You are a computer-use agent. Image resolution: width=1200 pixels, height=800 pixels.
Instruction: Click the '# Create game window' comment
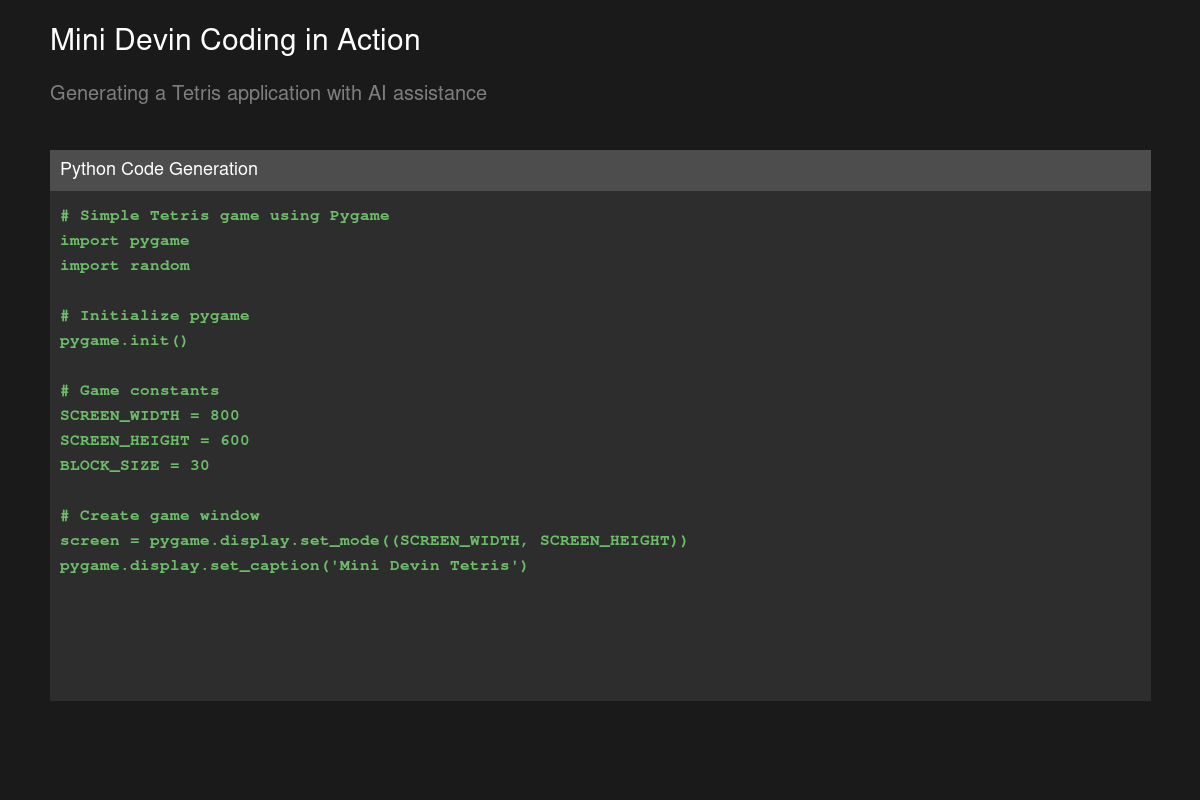pos(160,516)
